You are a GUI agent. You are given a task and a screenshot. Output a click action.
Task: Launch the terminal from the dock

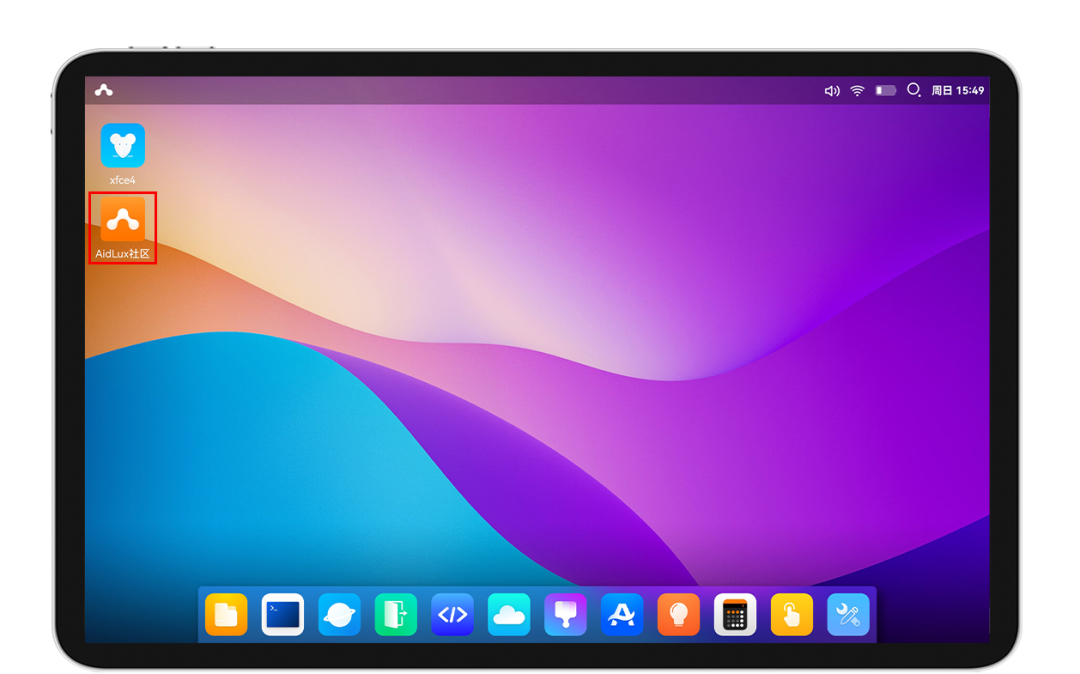(282, 614)
